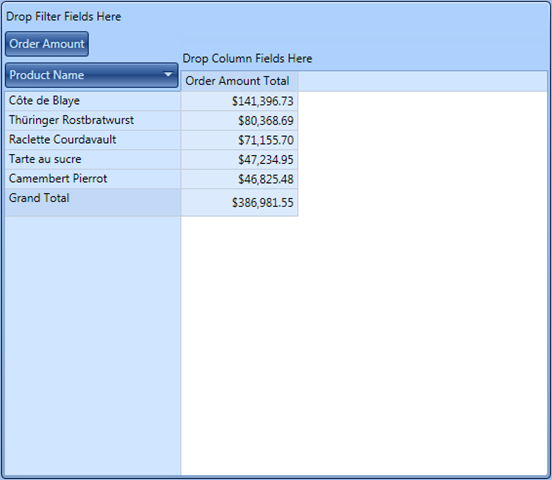Select the Raclette Courdavault row
Image resolution: width=552 pixels, height=480 pixels.
tap(93, 140)
